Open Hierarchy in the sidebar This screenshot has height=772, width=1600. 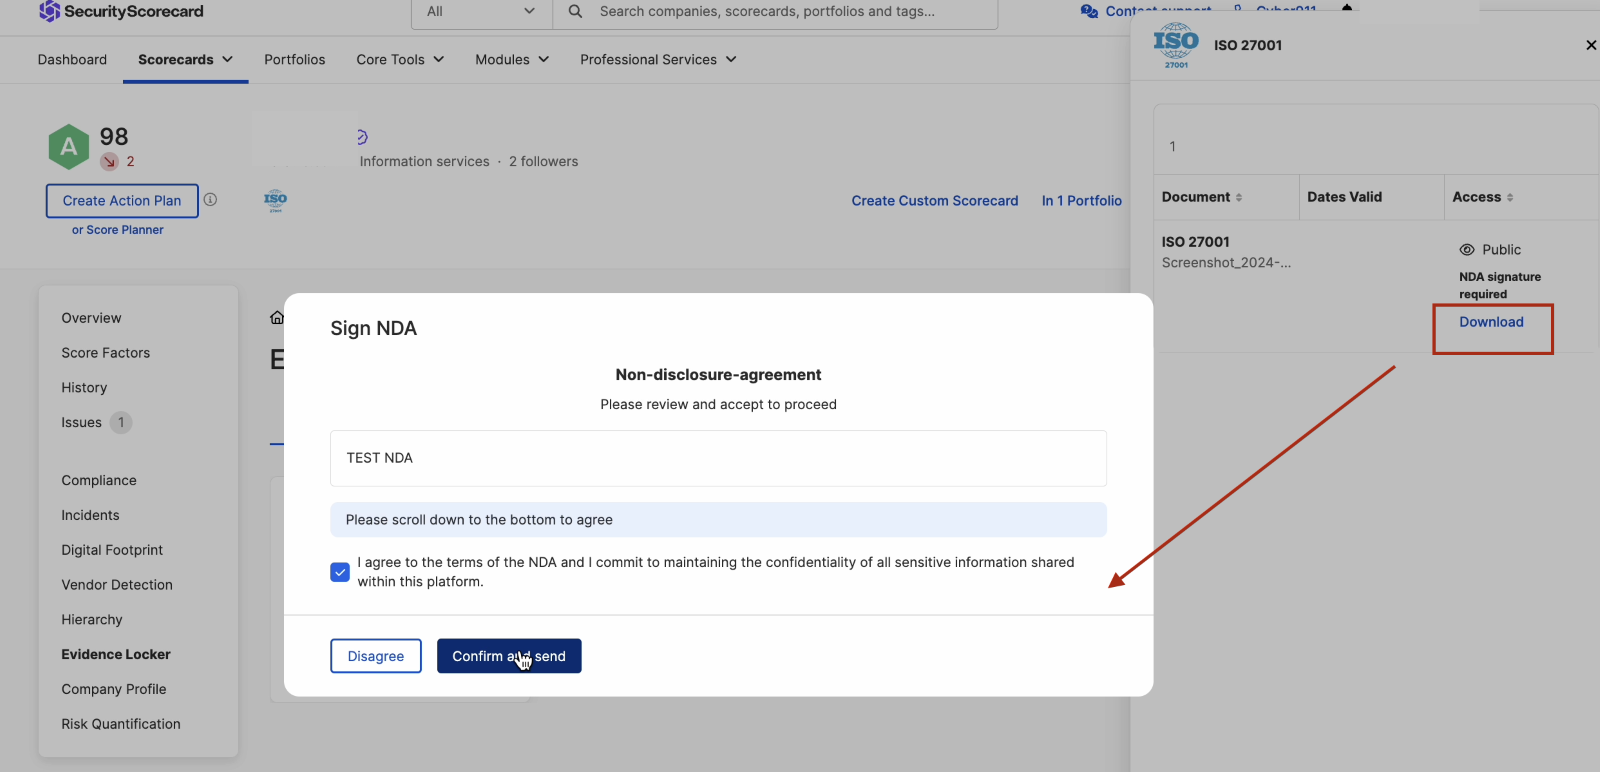(92, 620)
